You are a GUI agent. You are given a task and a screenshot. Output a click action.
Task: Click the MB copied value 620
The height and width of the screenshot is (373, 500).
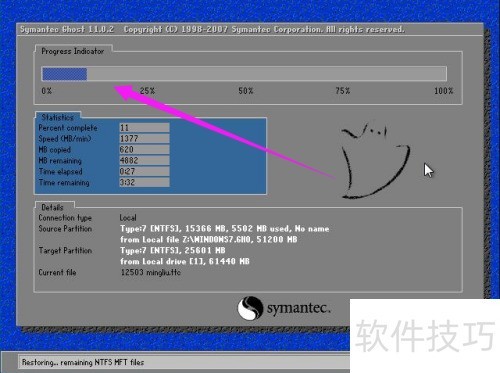click(x=144, y=150)
